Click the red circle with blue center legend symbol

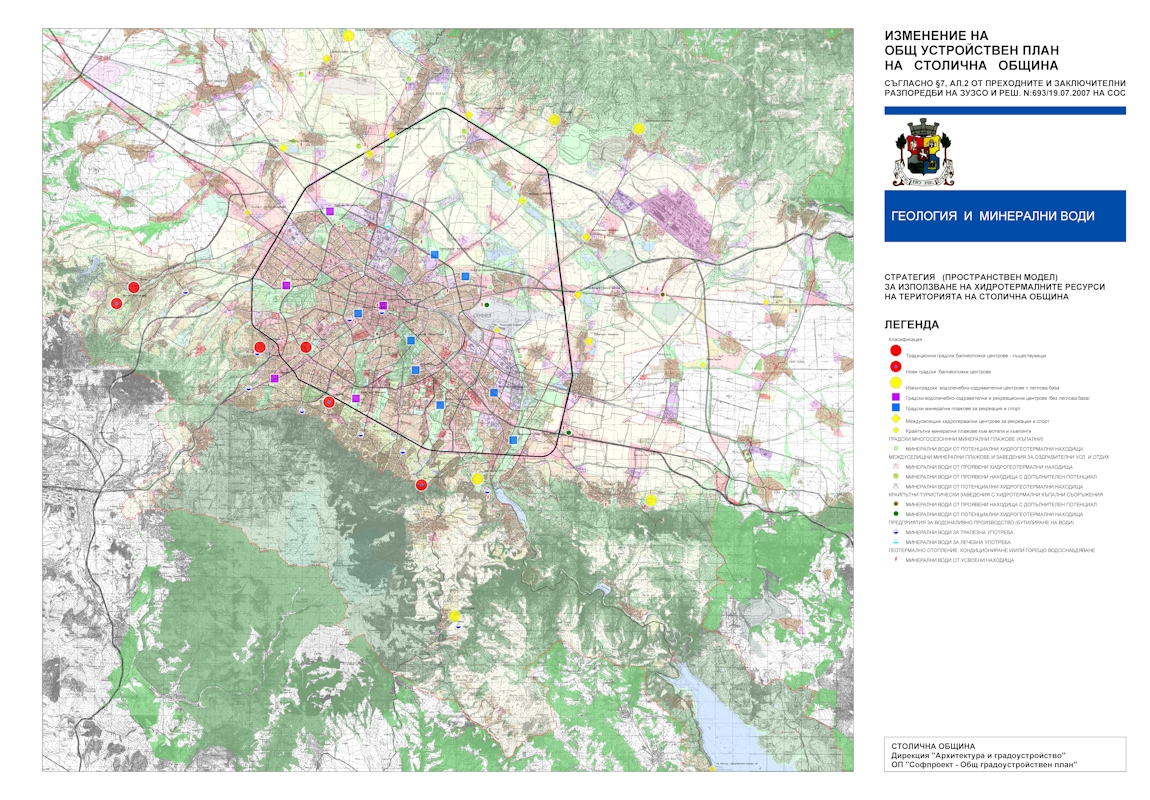pos(896,367)
